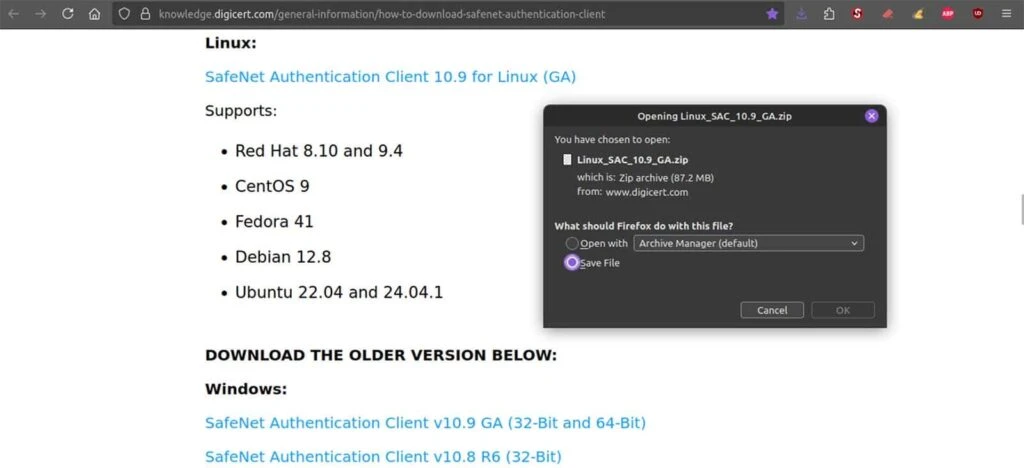
Task: Open SafeNet Authentication Client 10.9 for Linux link
Action: [x=391, y=77]
